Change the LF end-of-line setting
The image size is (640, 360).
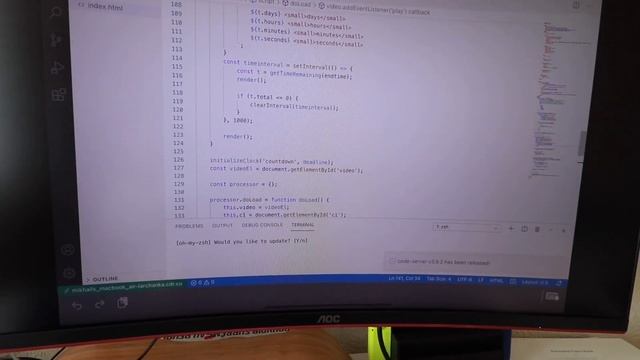480,280
